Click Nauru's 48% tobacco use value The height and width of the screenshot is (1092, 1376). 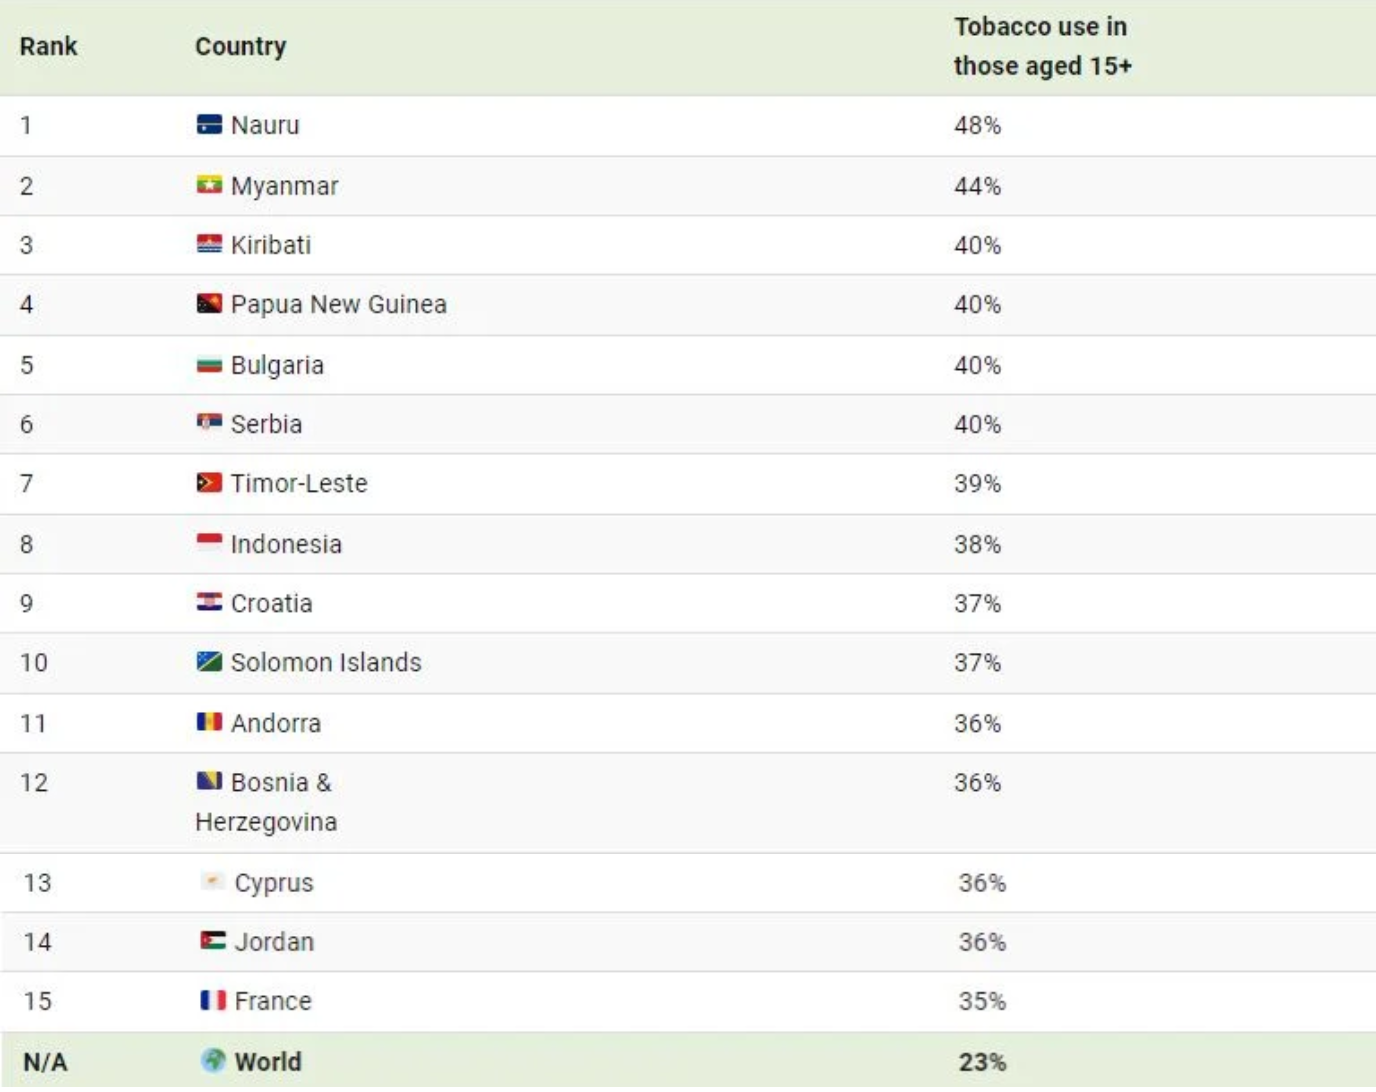point(977,125)
